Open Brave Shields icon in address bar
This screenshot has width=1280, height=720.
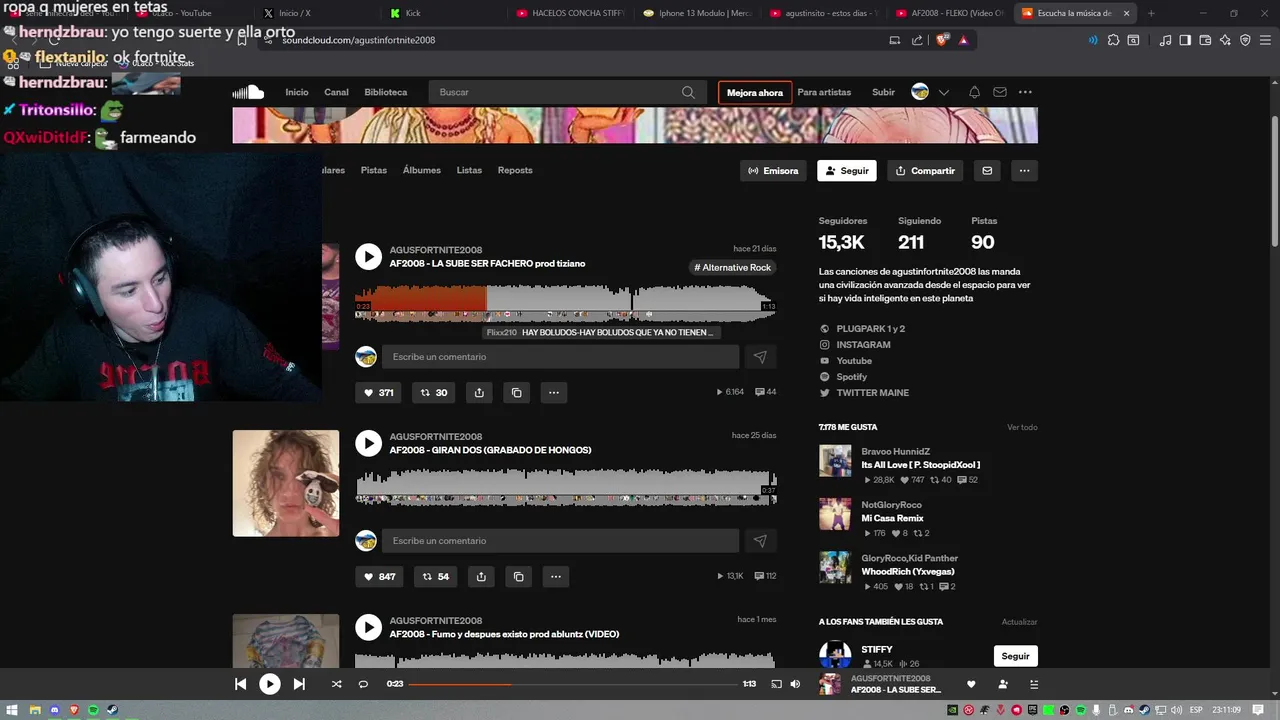pyautogui.click(x=942, y=40)
